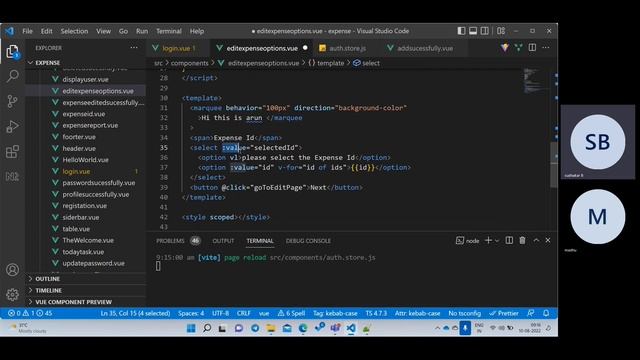The height and width of the screenshot is (360, 640).
Task: Switch to the Output panel tab
Action: coord(223,241)
